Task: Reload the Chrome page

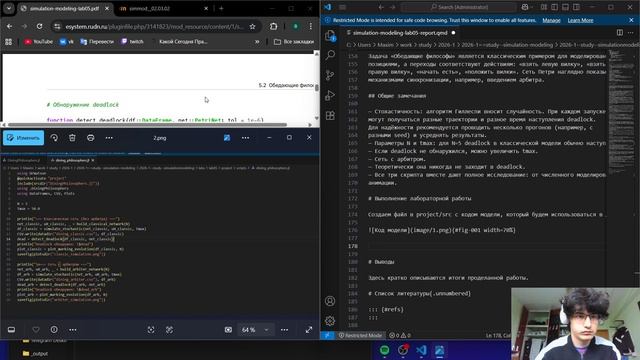Action: tap(39, 26)
